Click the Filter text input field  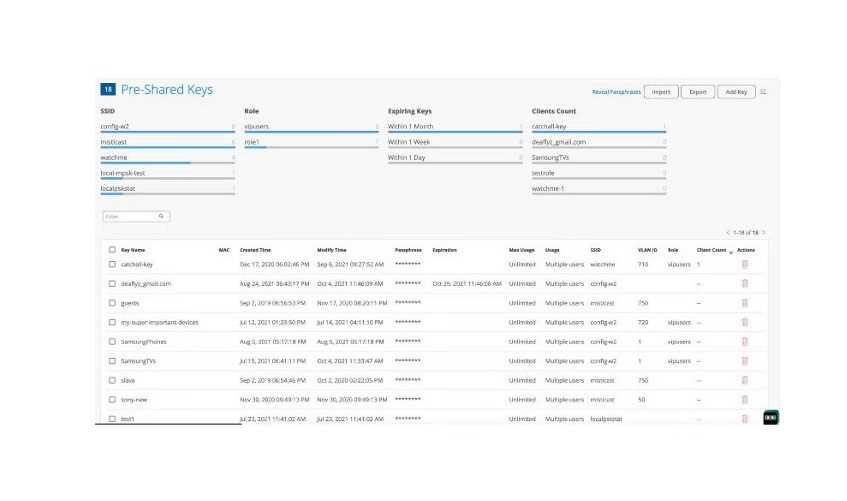[130, 216]
